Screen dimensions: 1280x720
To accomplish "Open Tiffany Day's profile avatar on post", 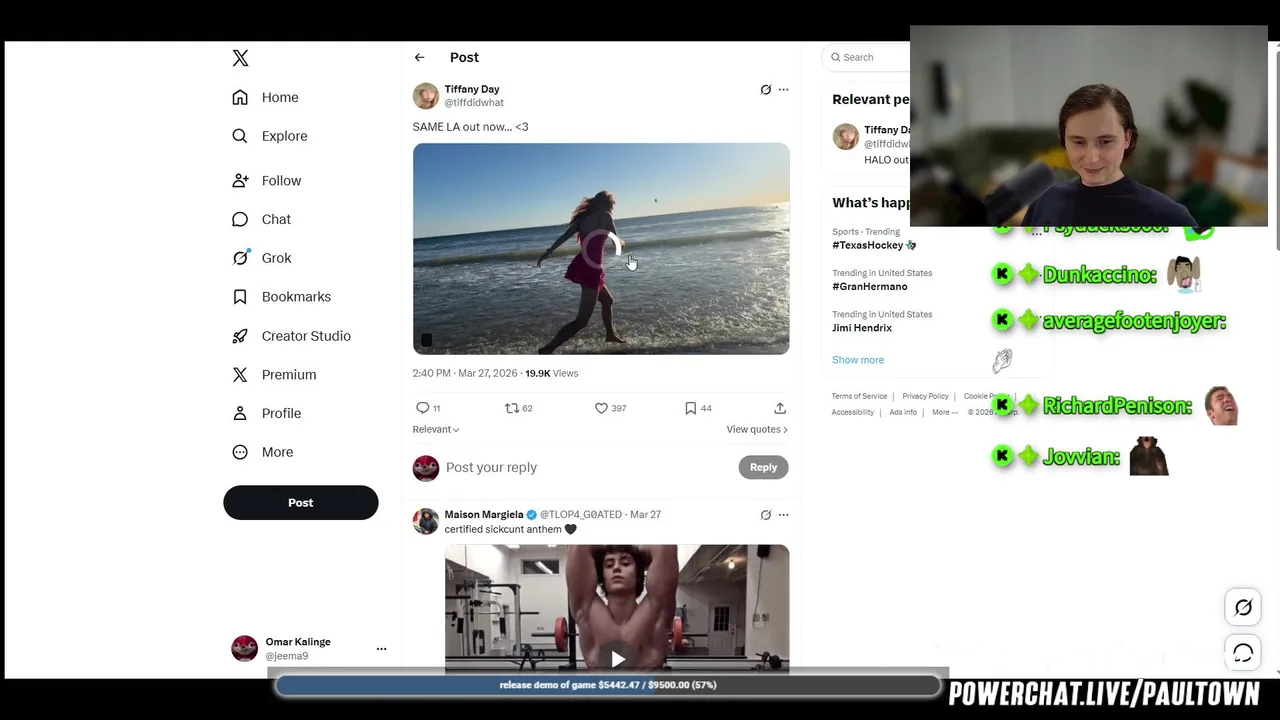I will (426, 96).
